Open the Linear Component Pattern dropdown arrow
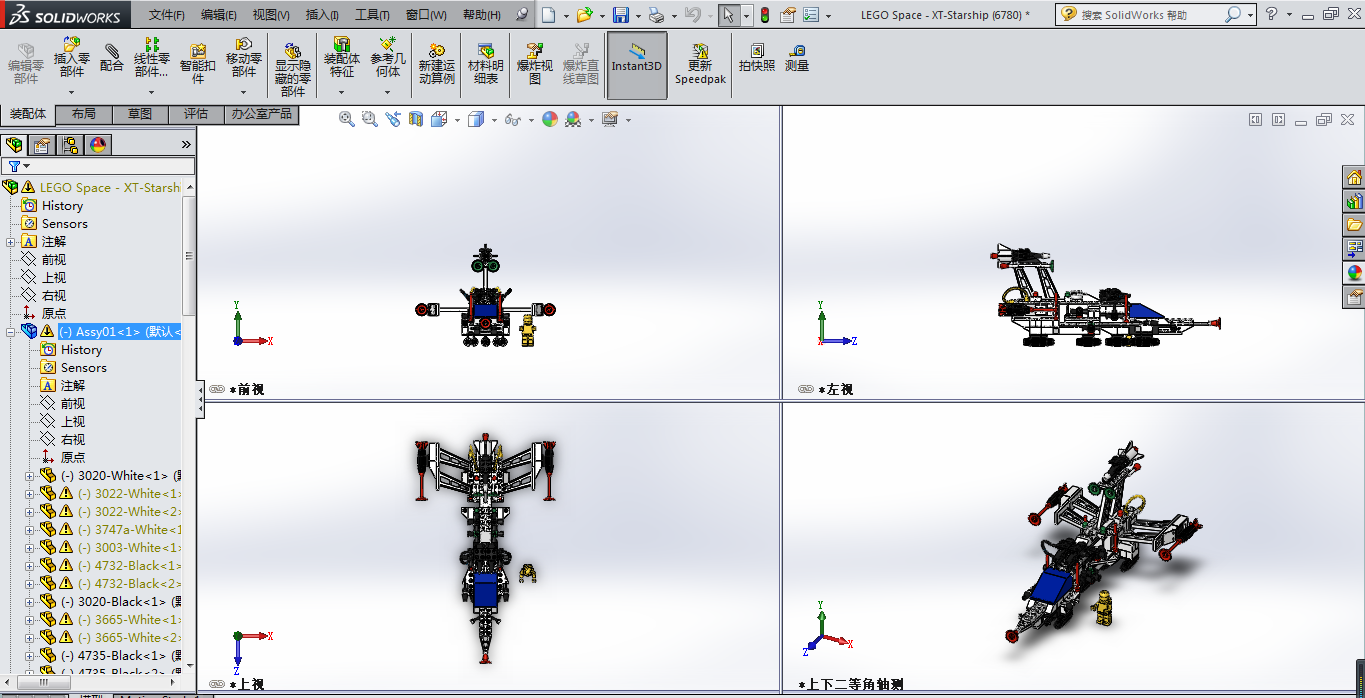The image size is (1365, 698). click(152, 92)
